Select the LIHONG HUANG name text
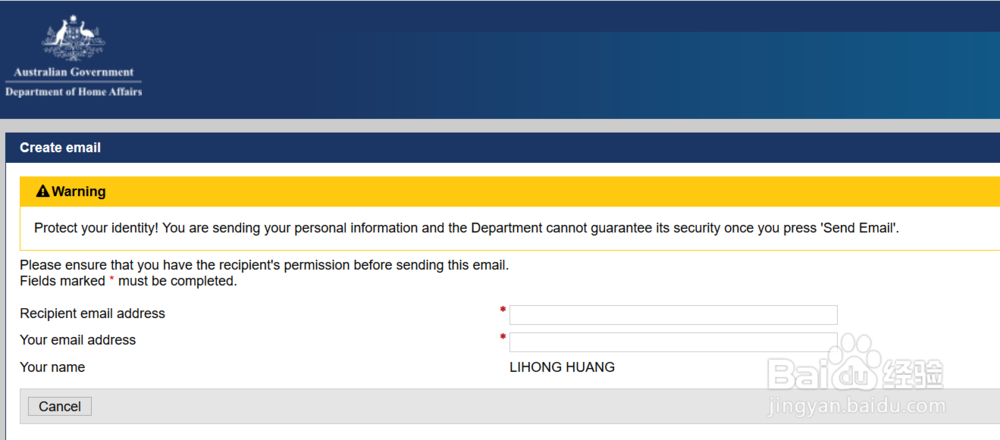This screenshot has width=1000, height=440. click(562, 367)
